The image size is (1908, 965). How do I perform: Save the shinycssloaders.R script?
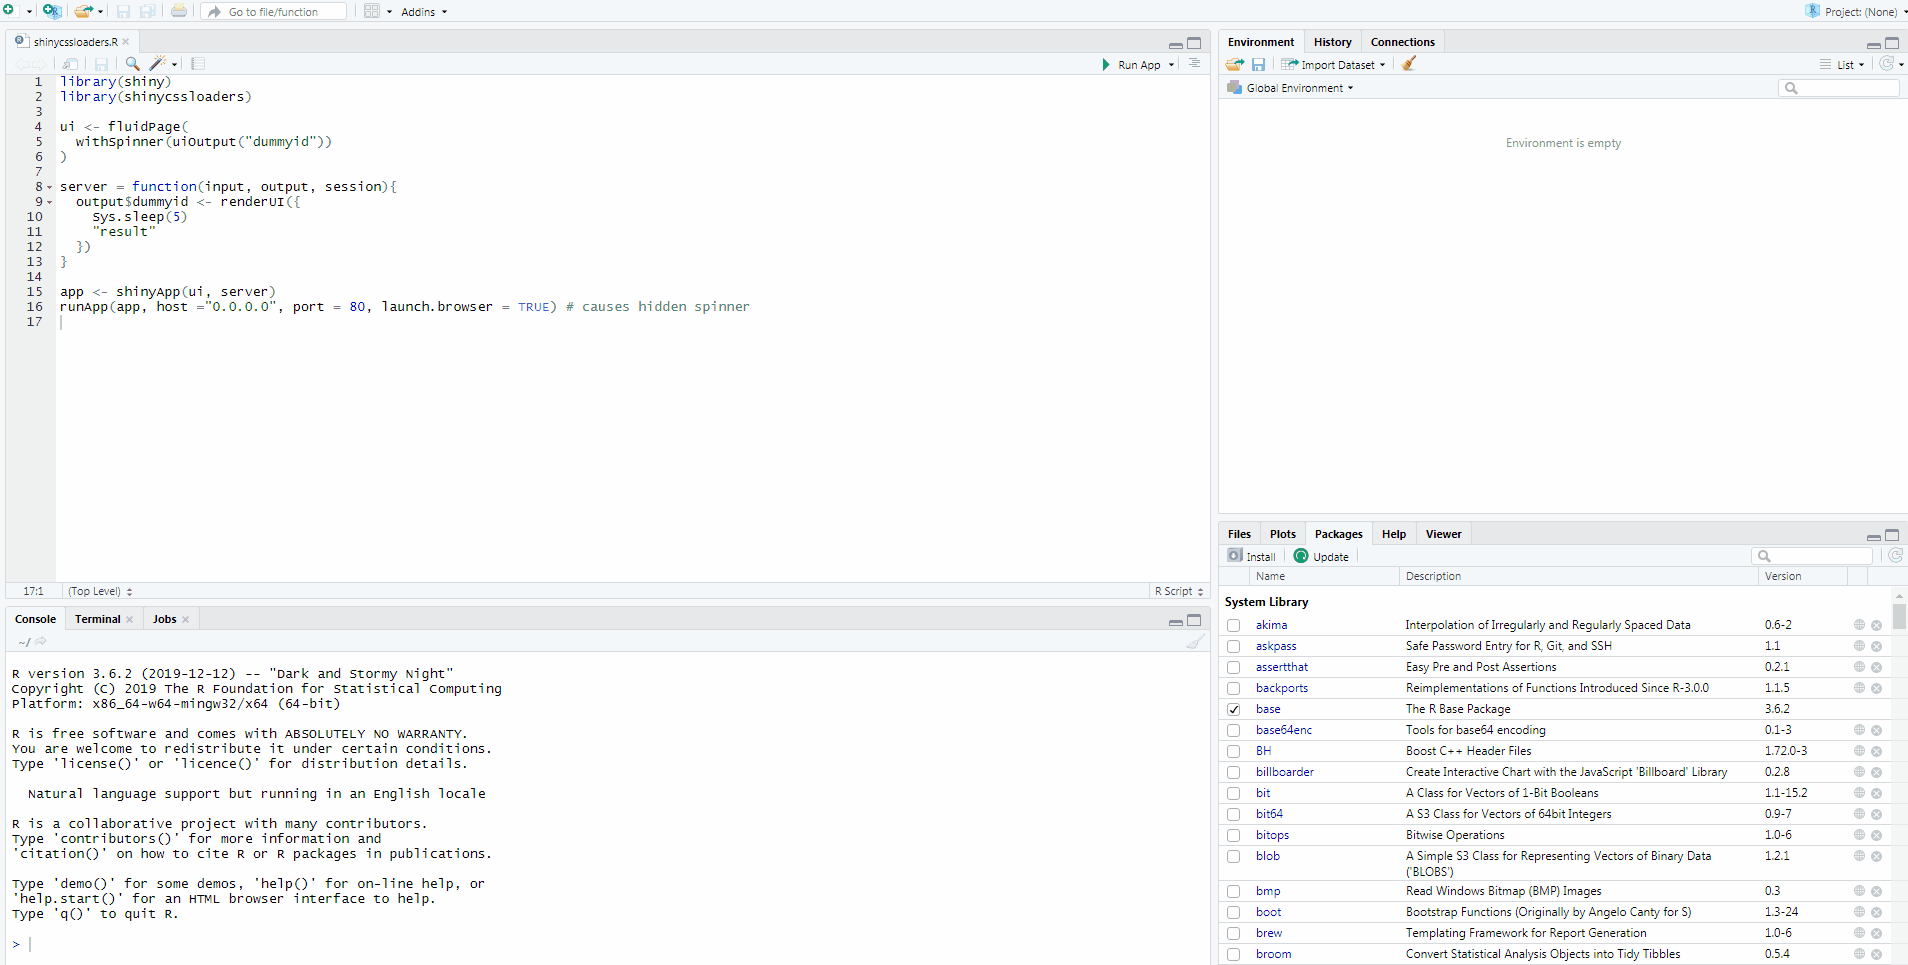[102, 63]
